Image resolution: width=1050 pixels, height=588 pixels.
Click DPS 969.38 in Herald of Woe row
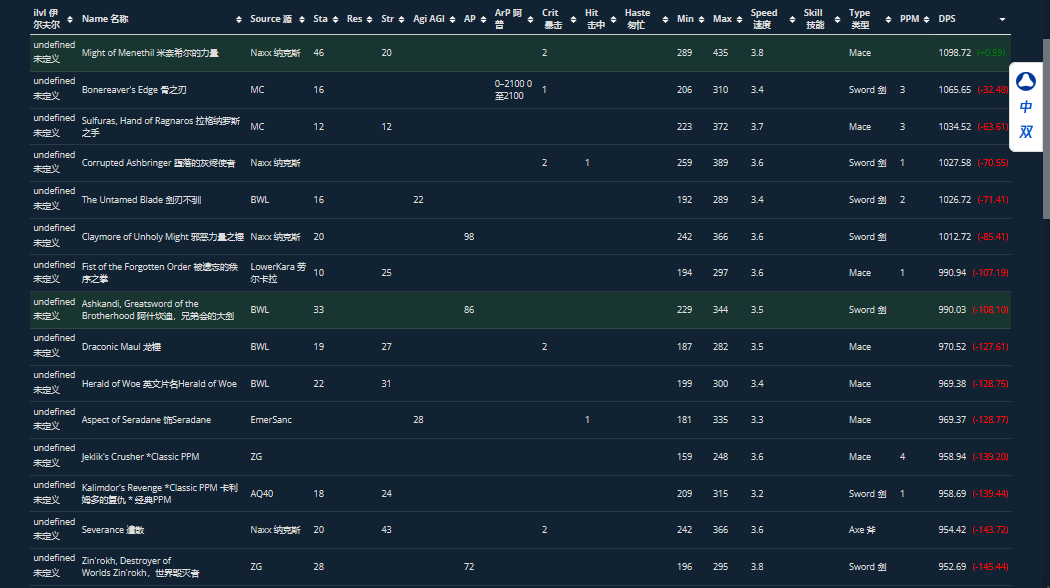(x=952, y=384)
